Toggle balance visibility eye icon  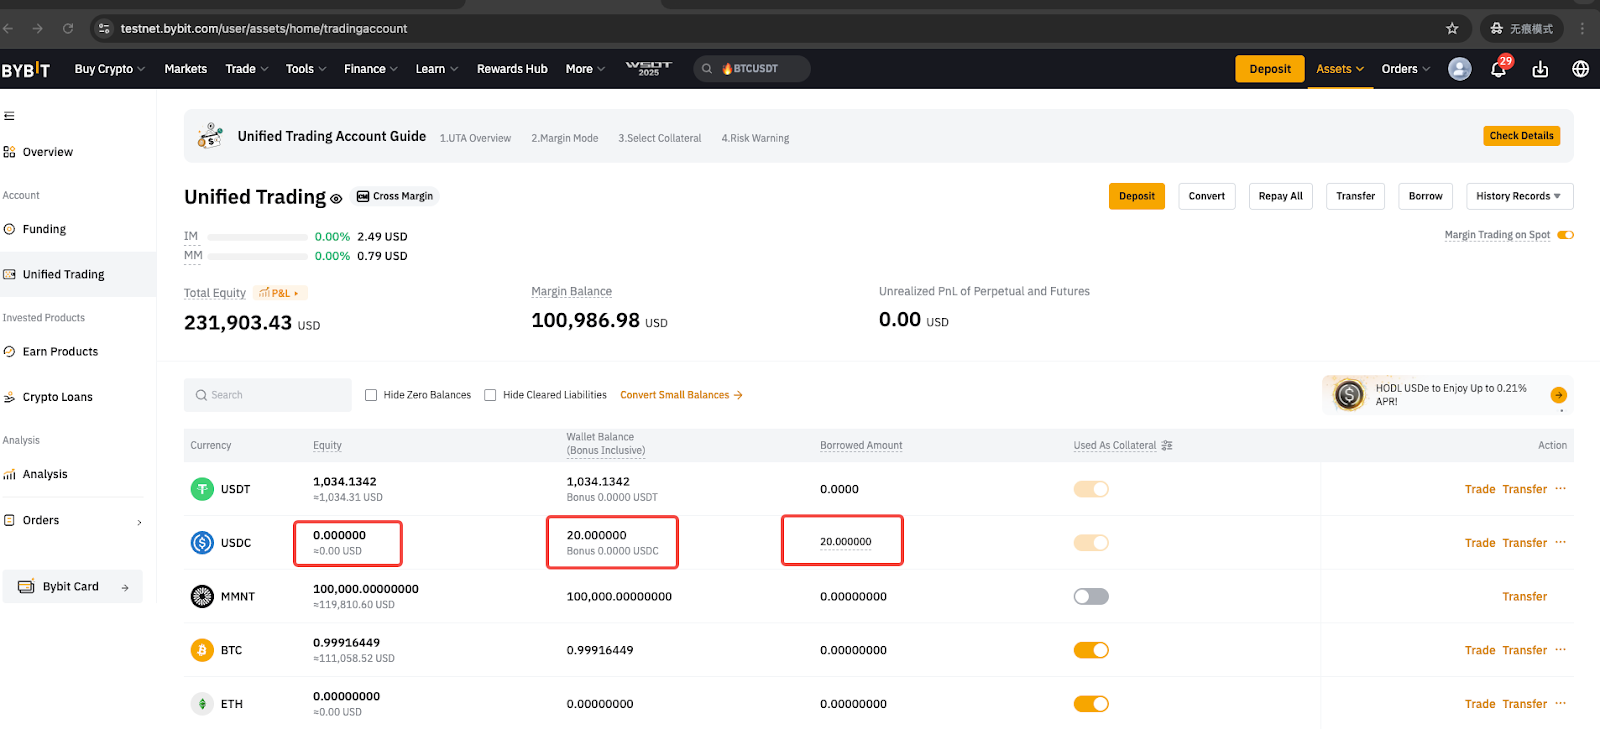coord(336,199)
